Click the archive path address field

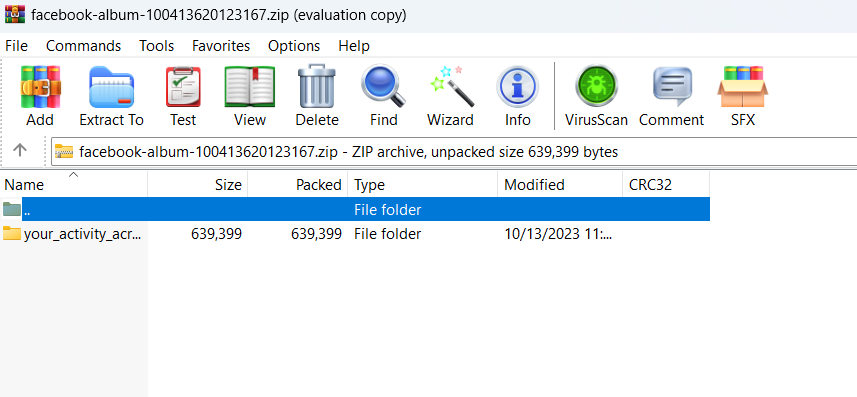[x=454, y=151]
